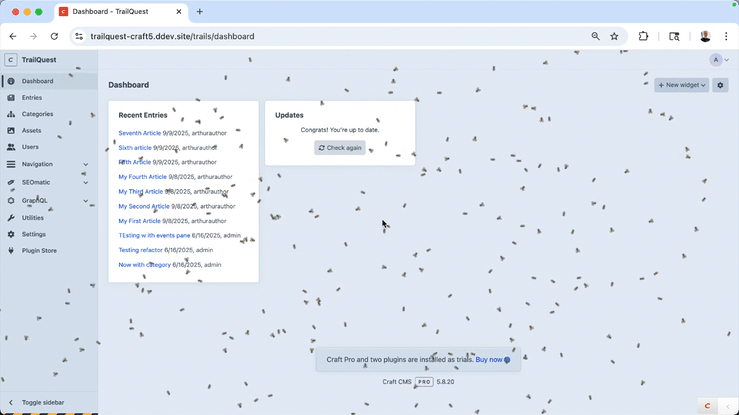The image size is (739, 415).
Task: Open dashboard widget settings gear
Action: coord(720,85)
